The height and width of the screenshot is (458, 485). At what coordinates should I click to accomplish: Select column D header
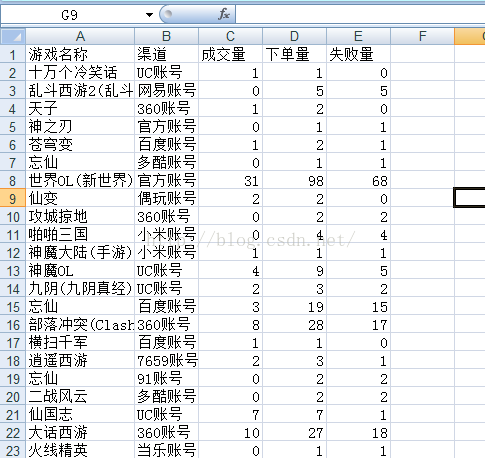[295, 36]
